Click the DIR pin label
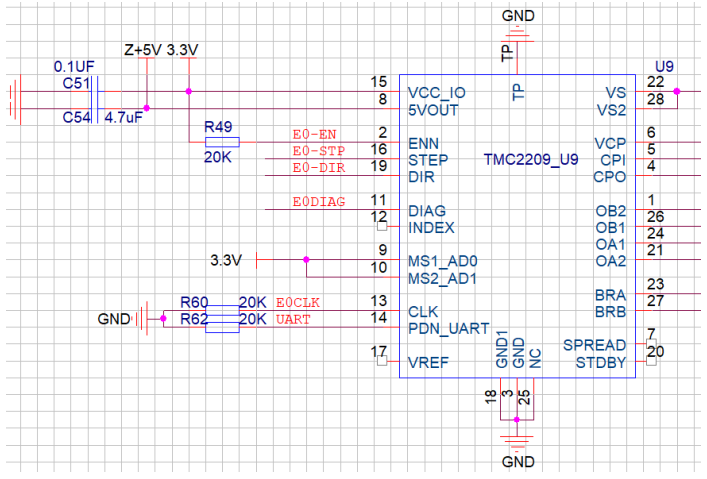707x479 pixels. 421,177
